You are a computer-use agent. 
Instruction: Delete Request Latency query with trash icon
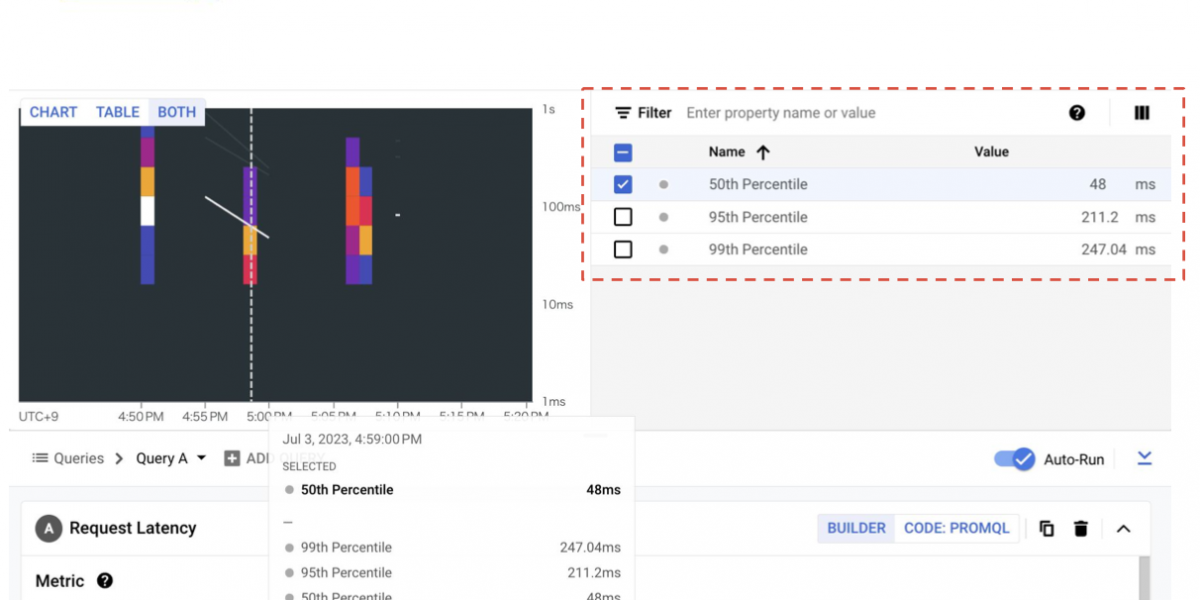1081,528
